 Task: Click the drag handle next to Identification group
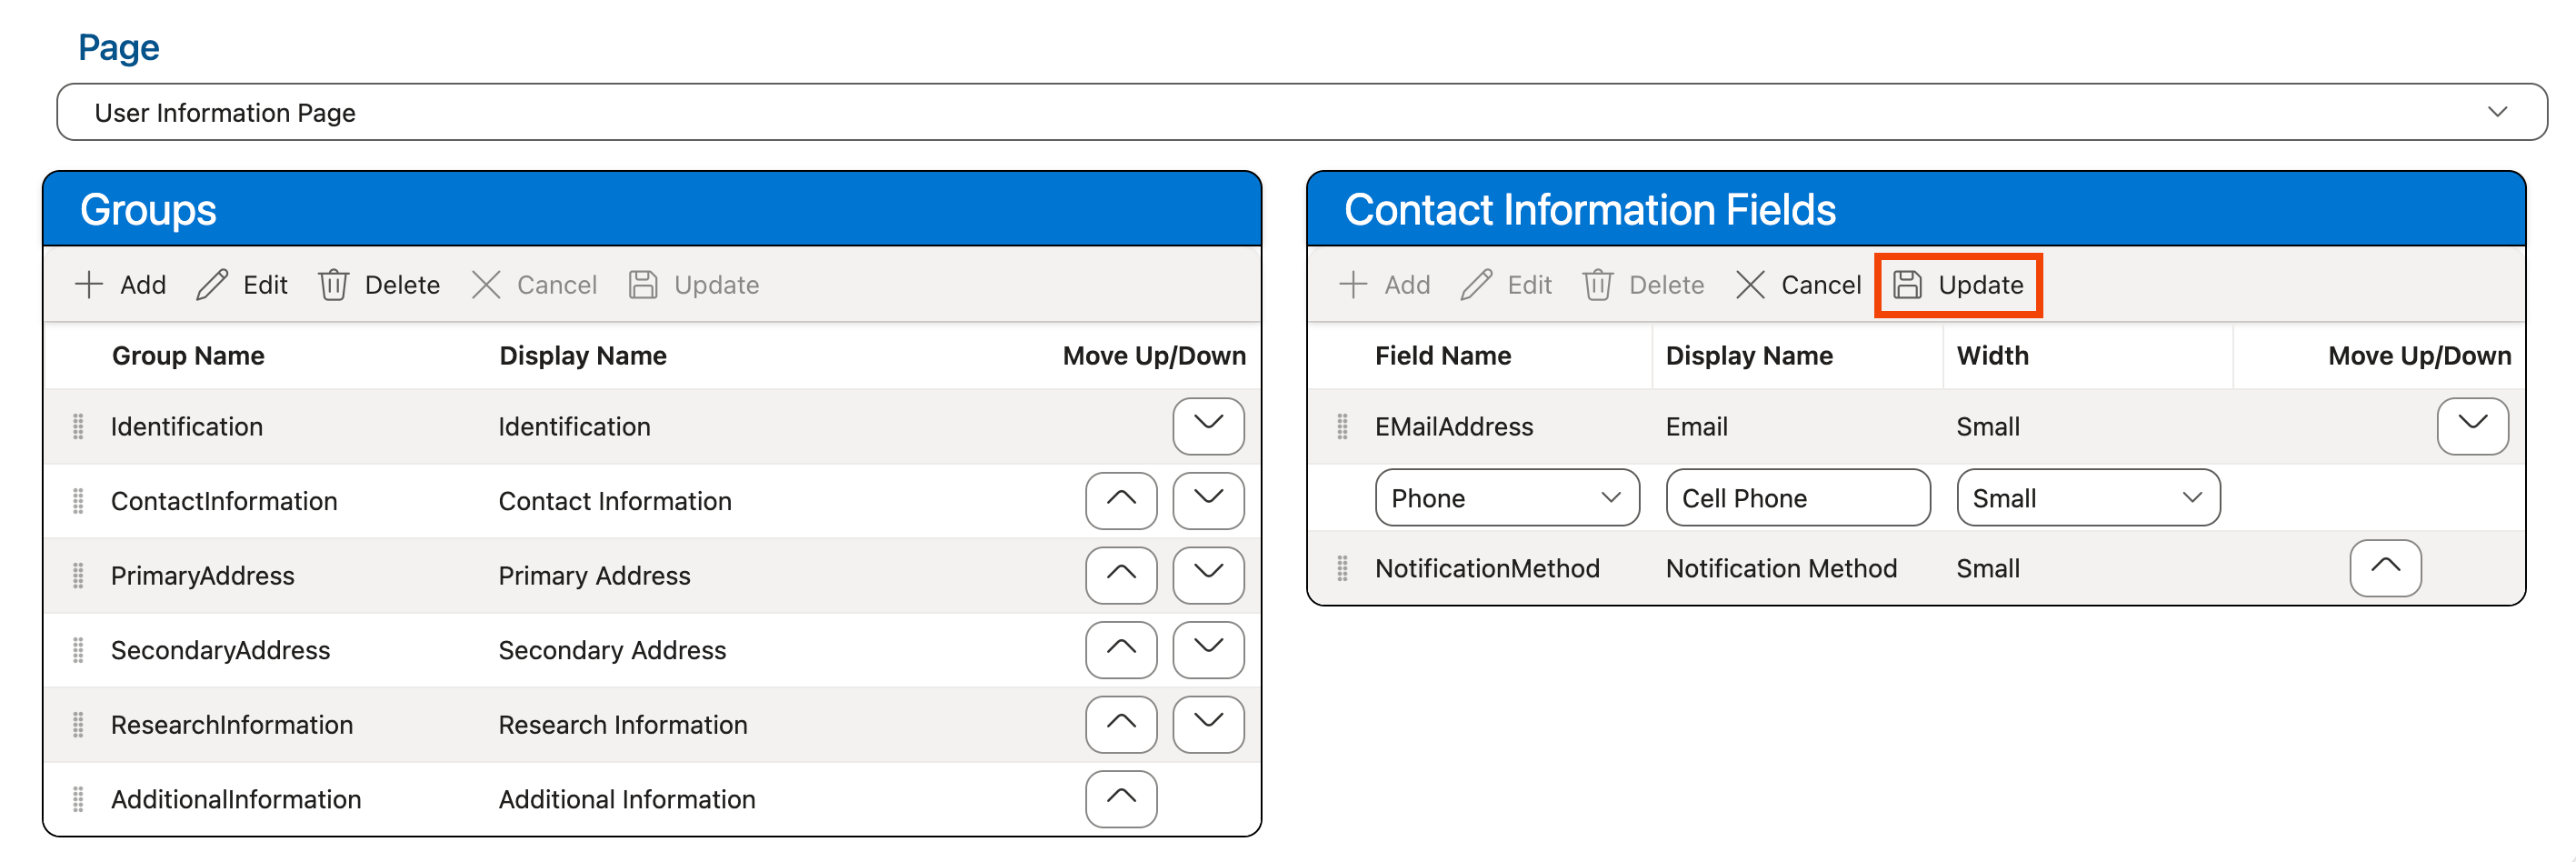(79, 426)
